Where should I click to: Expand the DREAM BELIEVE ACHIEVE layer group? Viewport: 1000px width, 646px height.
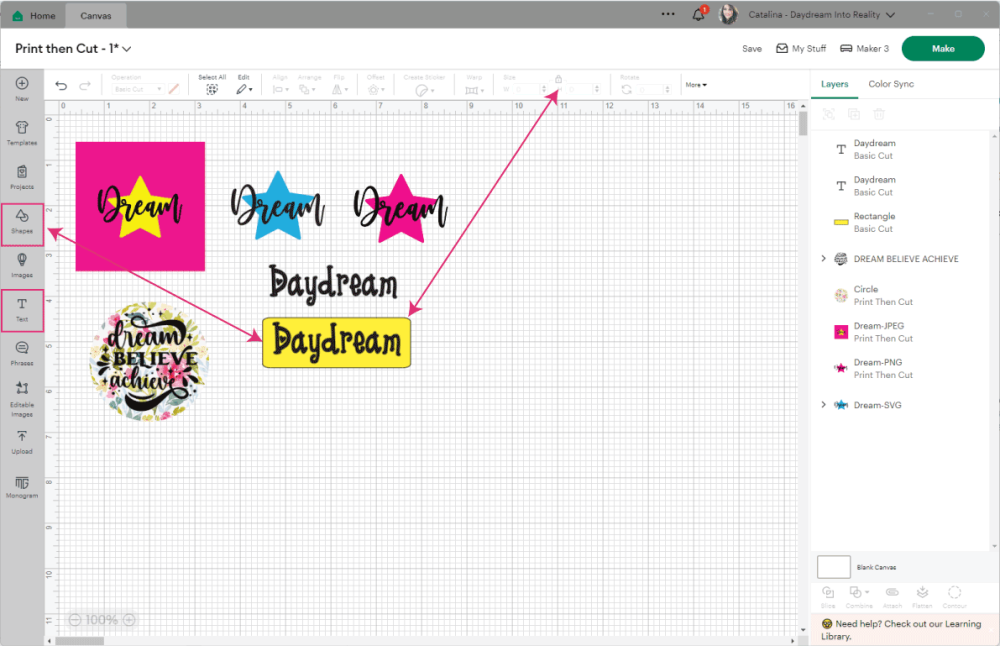pos(823,259)
